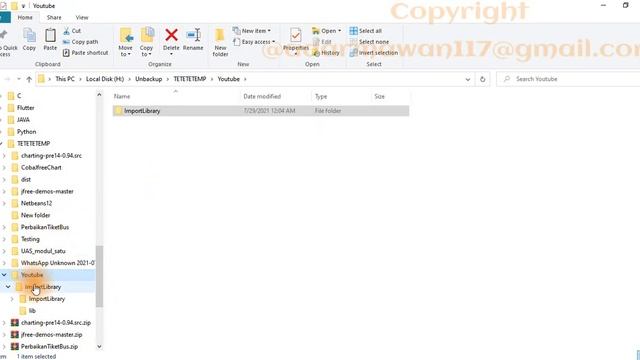Select New folder in tree
This screenshot has height=360, width=640.
(x=36, y=215)
